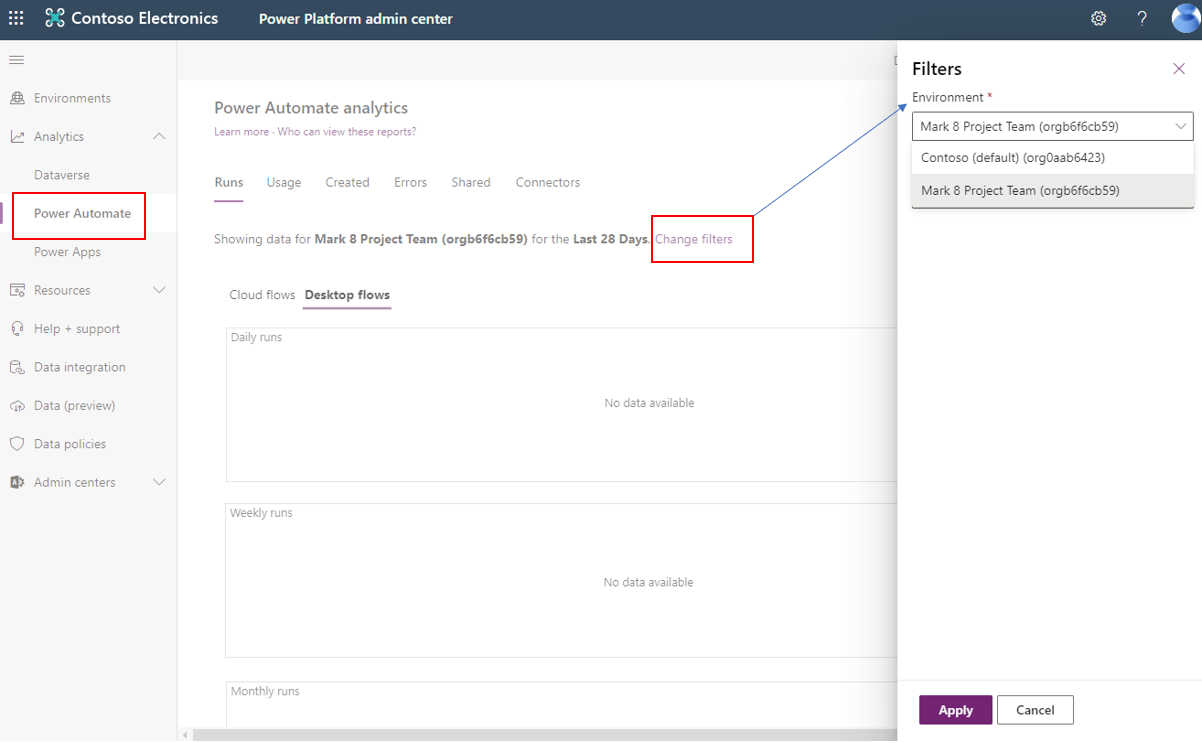Click the Help + support headset icon
This screenshot has width=1202, height=743.
[17, 328]
